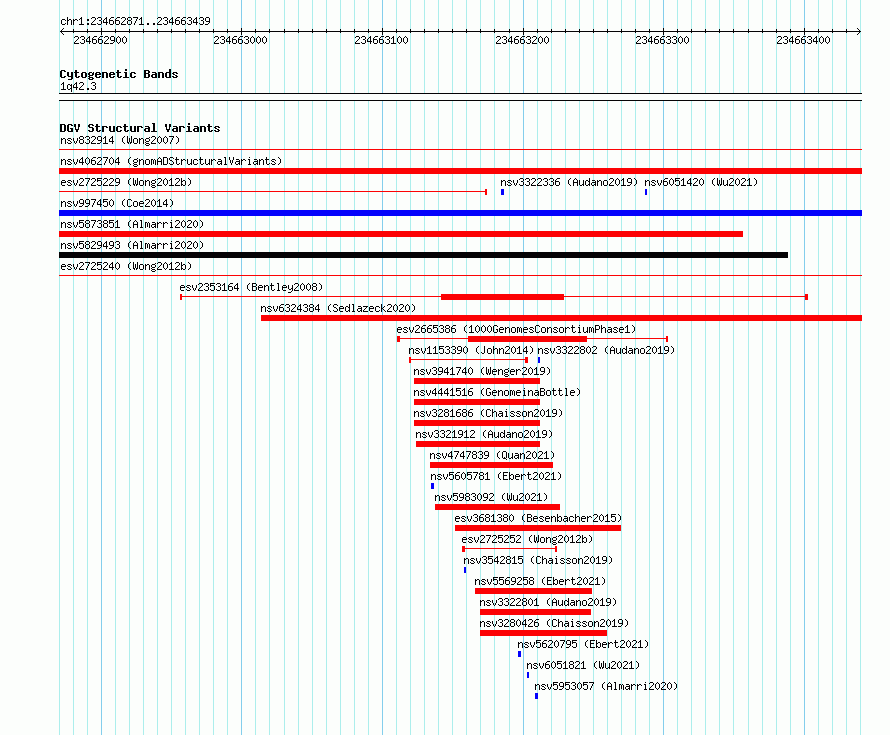Image resolution: width=890 pixels, height=735 pixels.
Task: Click the thick red segment of esv2665386
Action: click(527, 339)
